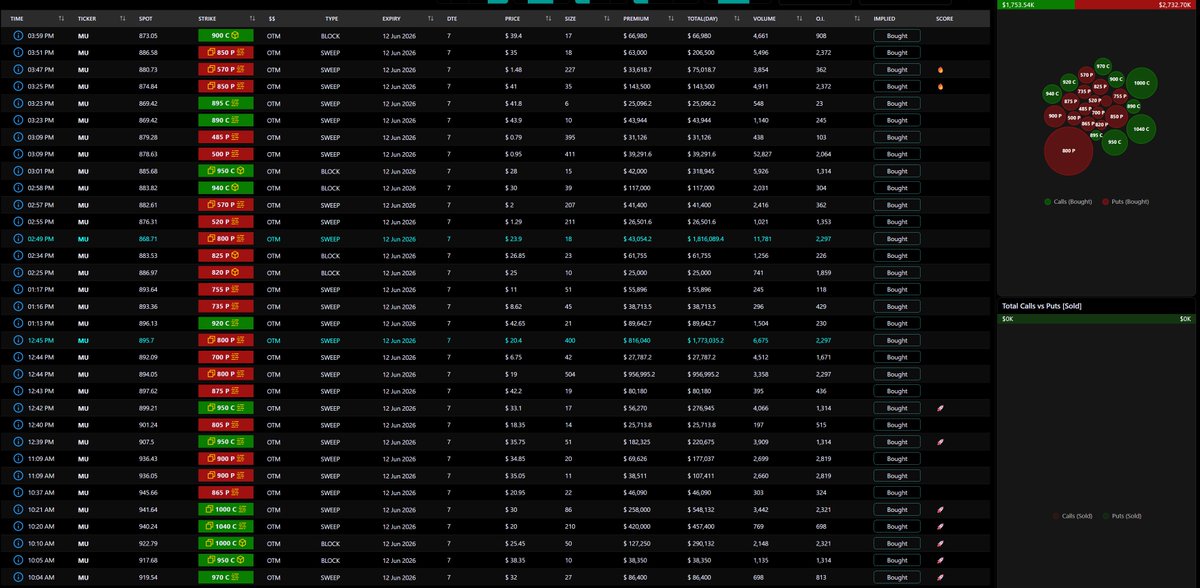The height and width of the screenshot is (588, 1200).
Task: Click fire score icon in 03:25 PM row
Action: 940,86
